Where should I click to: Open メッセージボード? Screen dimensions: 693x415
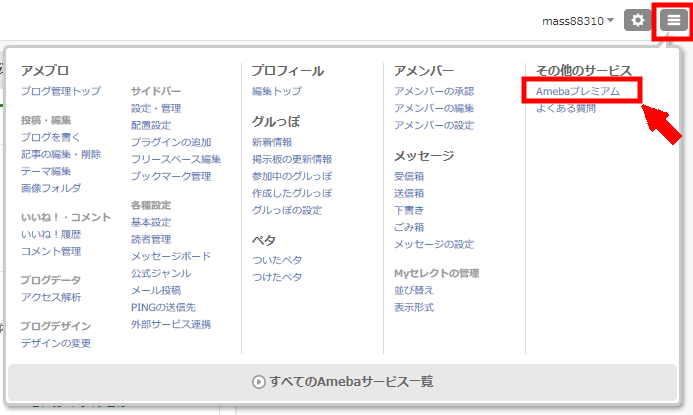[171, 256]
